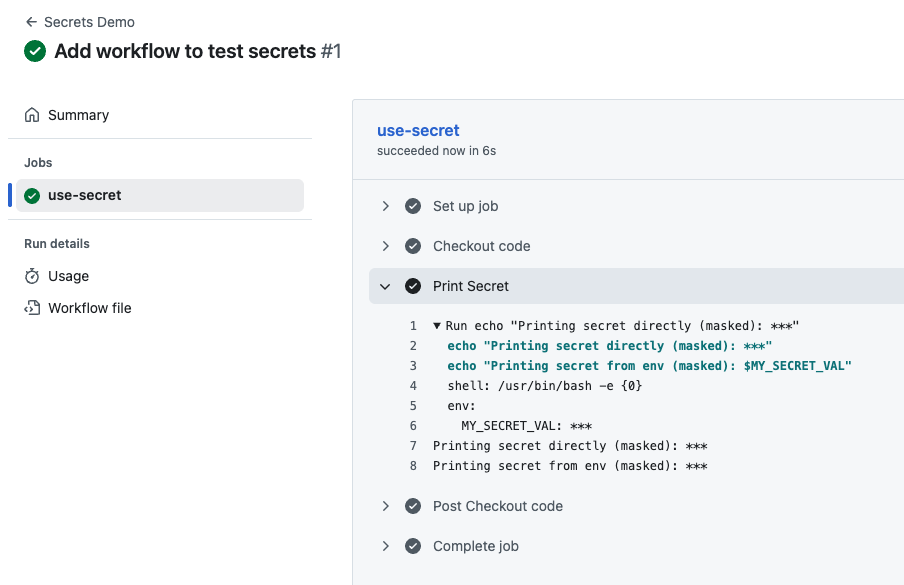Viewport: 904px width, 585px height.
Task: Click the green success checkmark beside the workflow title
Action: tap(35, 51)
